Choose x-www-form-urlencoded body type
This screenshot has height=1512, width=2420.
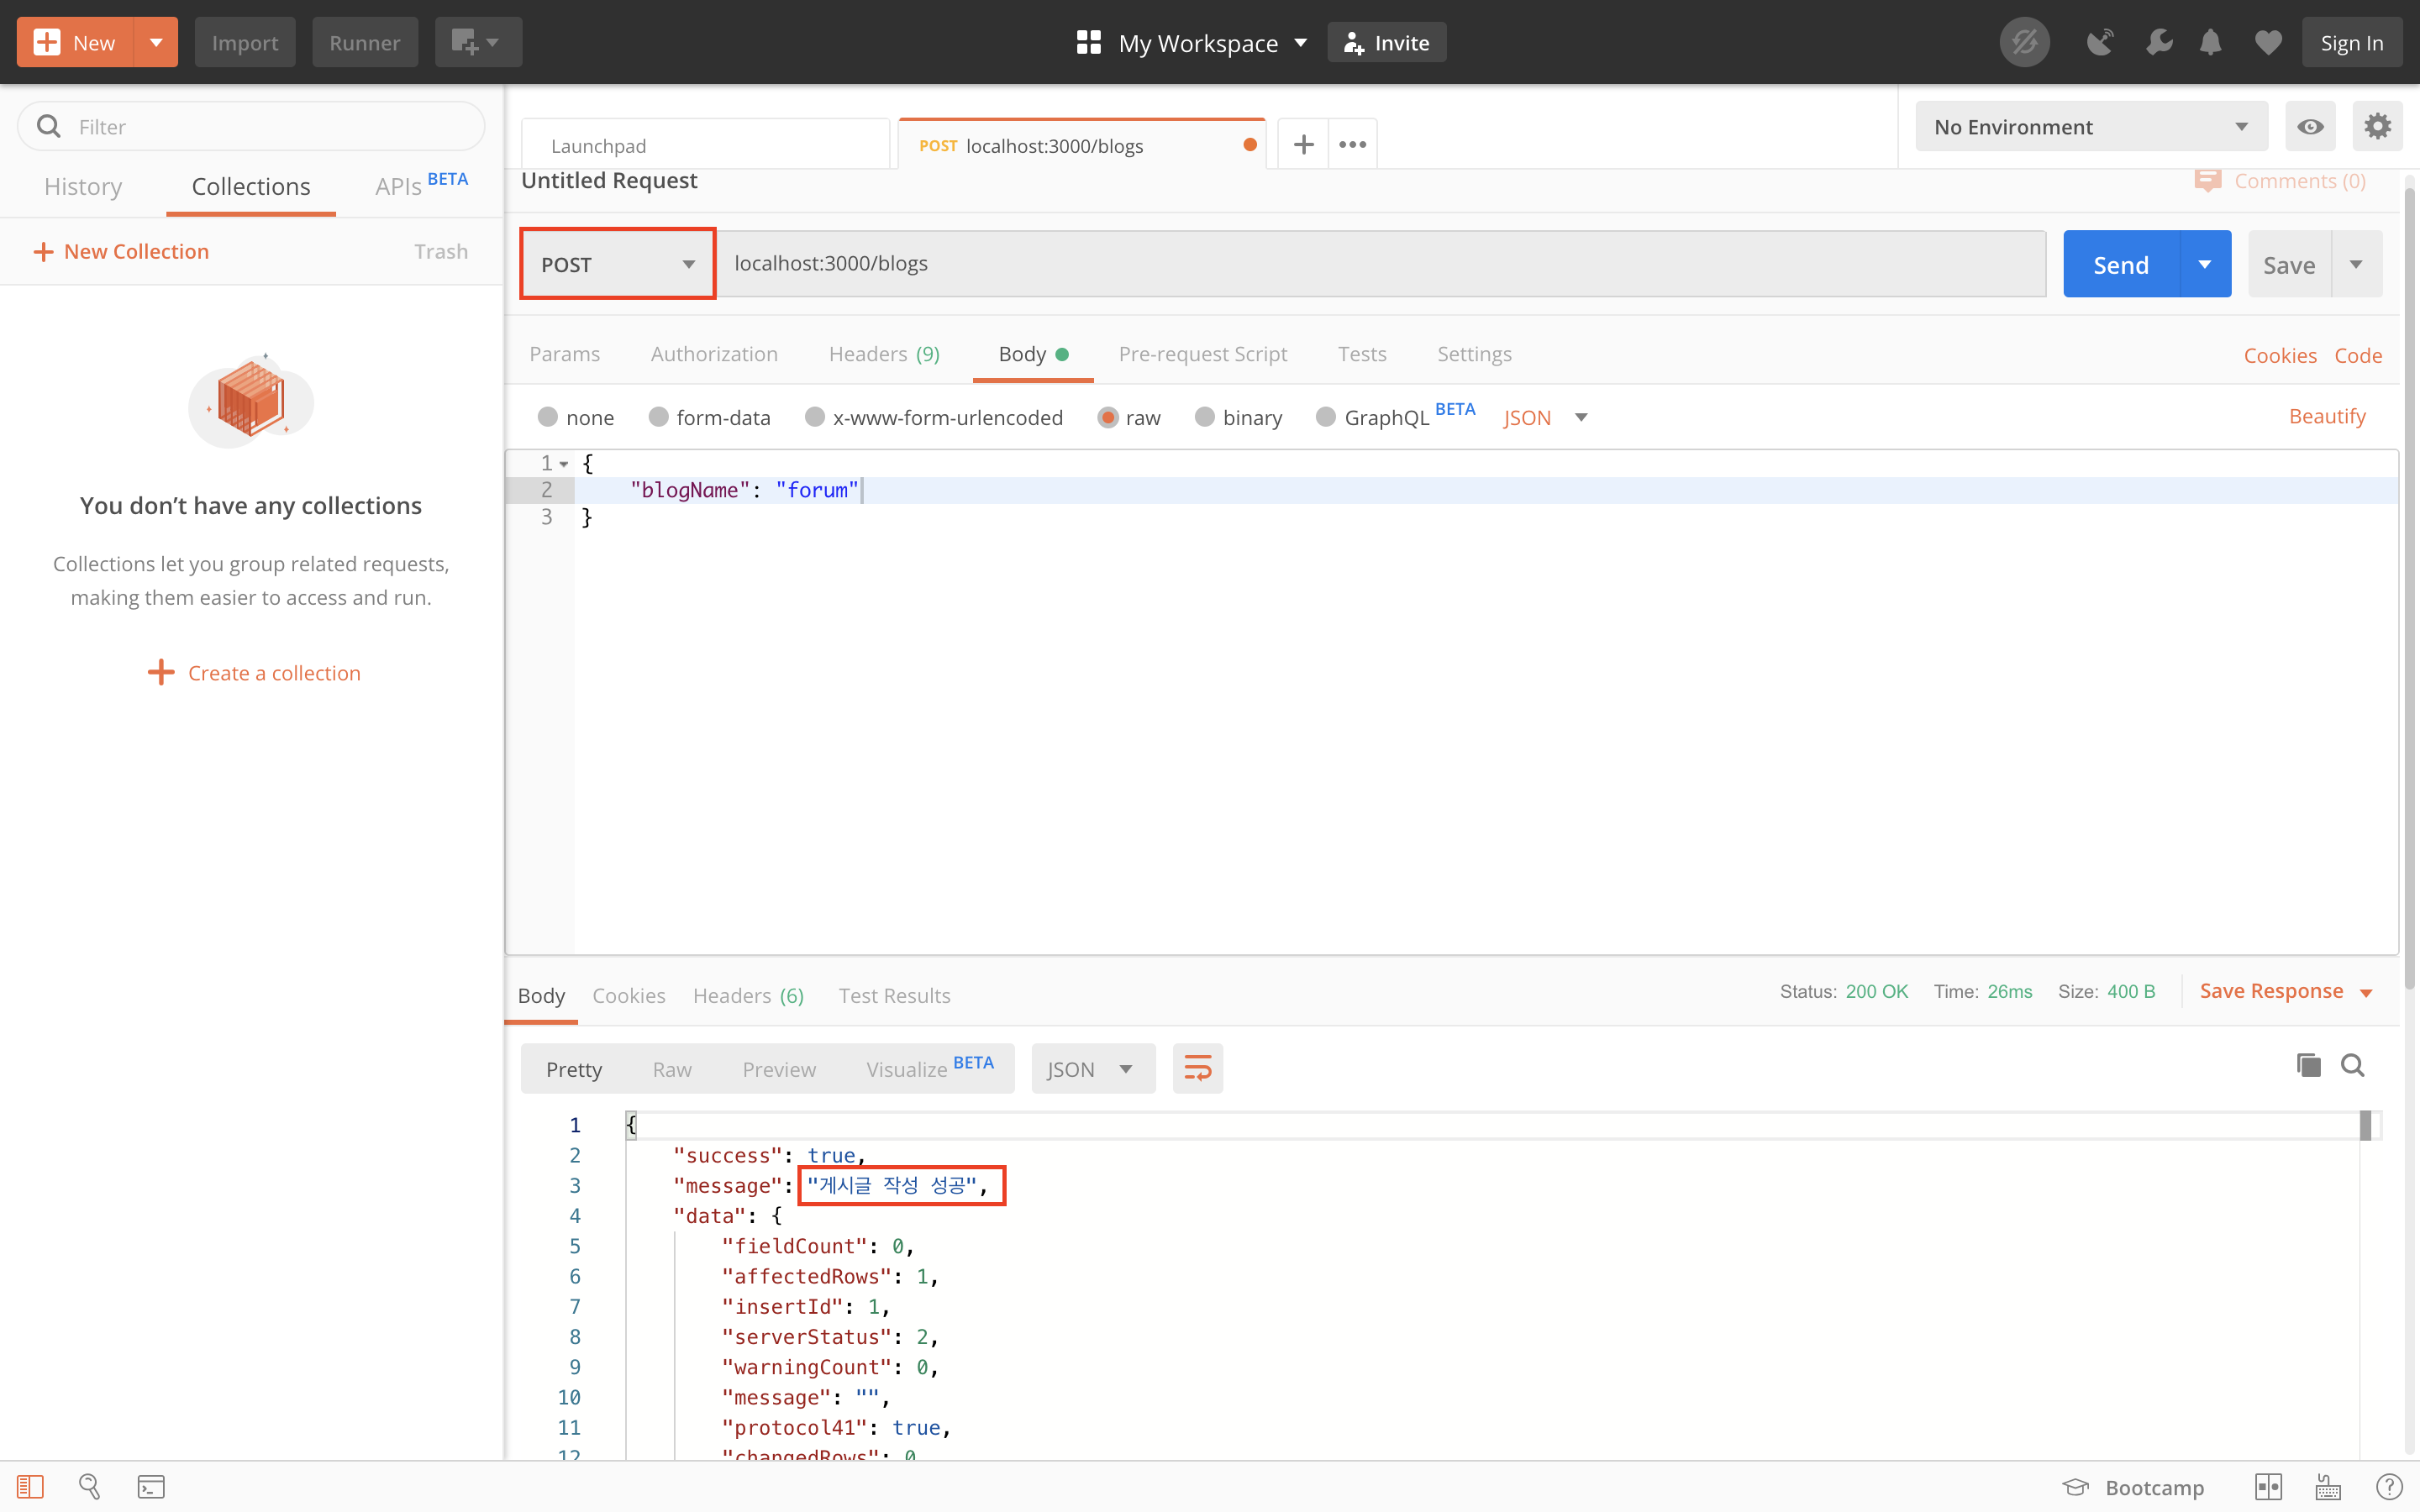pyautogui.click(x=815, y=417)
